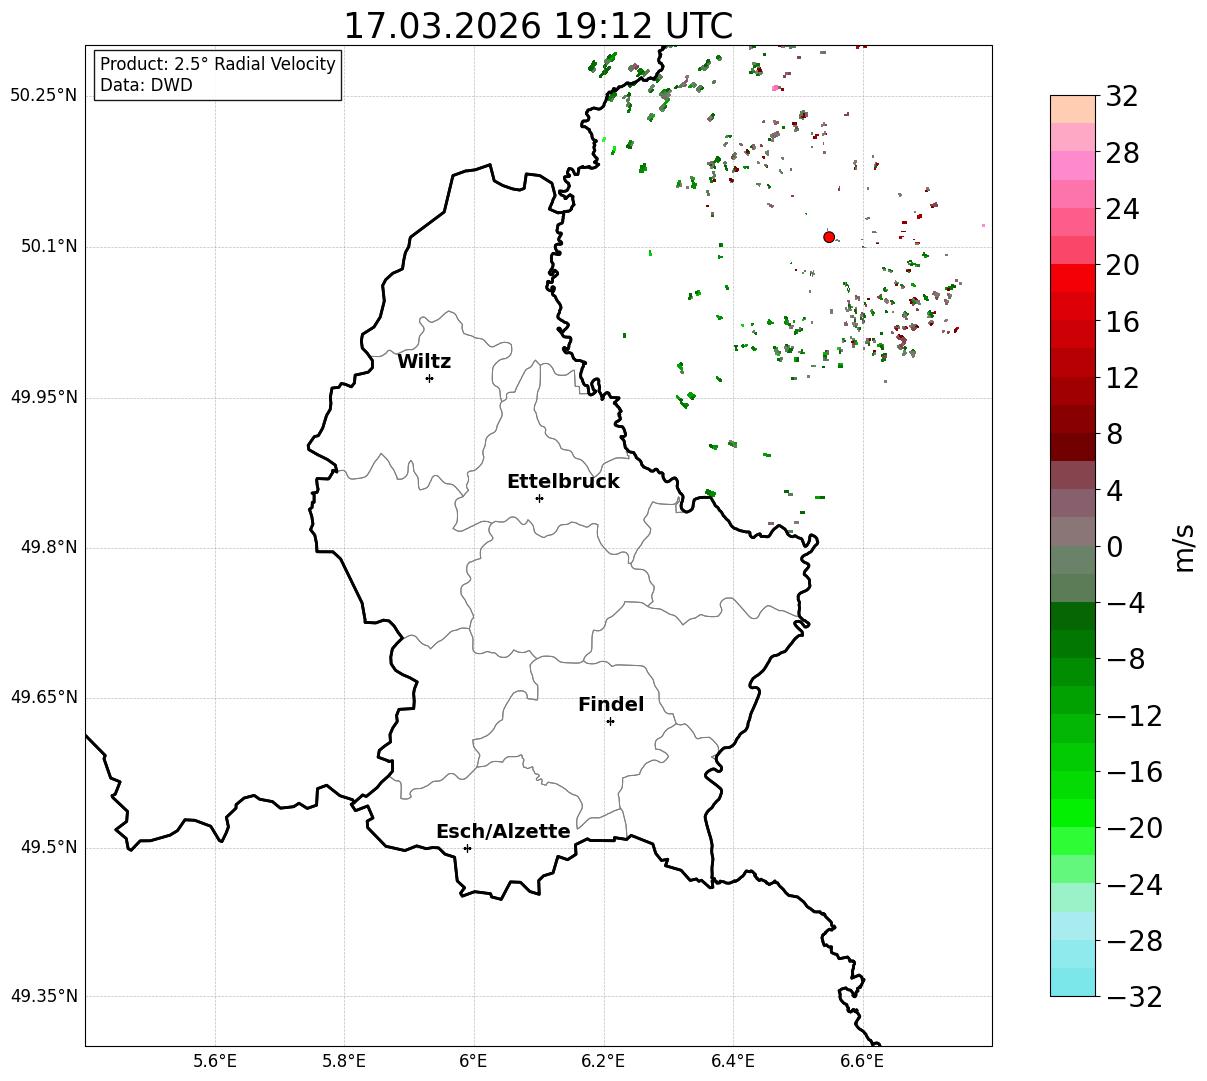Image resolution: width=1207 pixels, height=1081 pixels.
Task: Click the colorbar tick label −20
Action: click(x=1134, y=829)
